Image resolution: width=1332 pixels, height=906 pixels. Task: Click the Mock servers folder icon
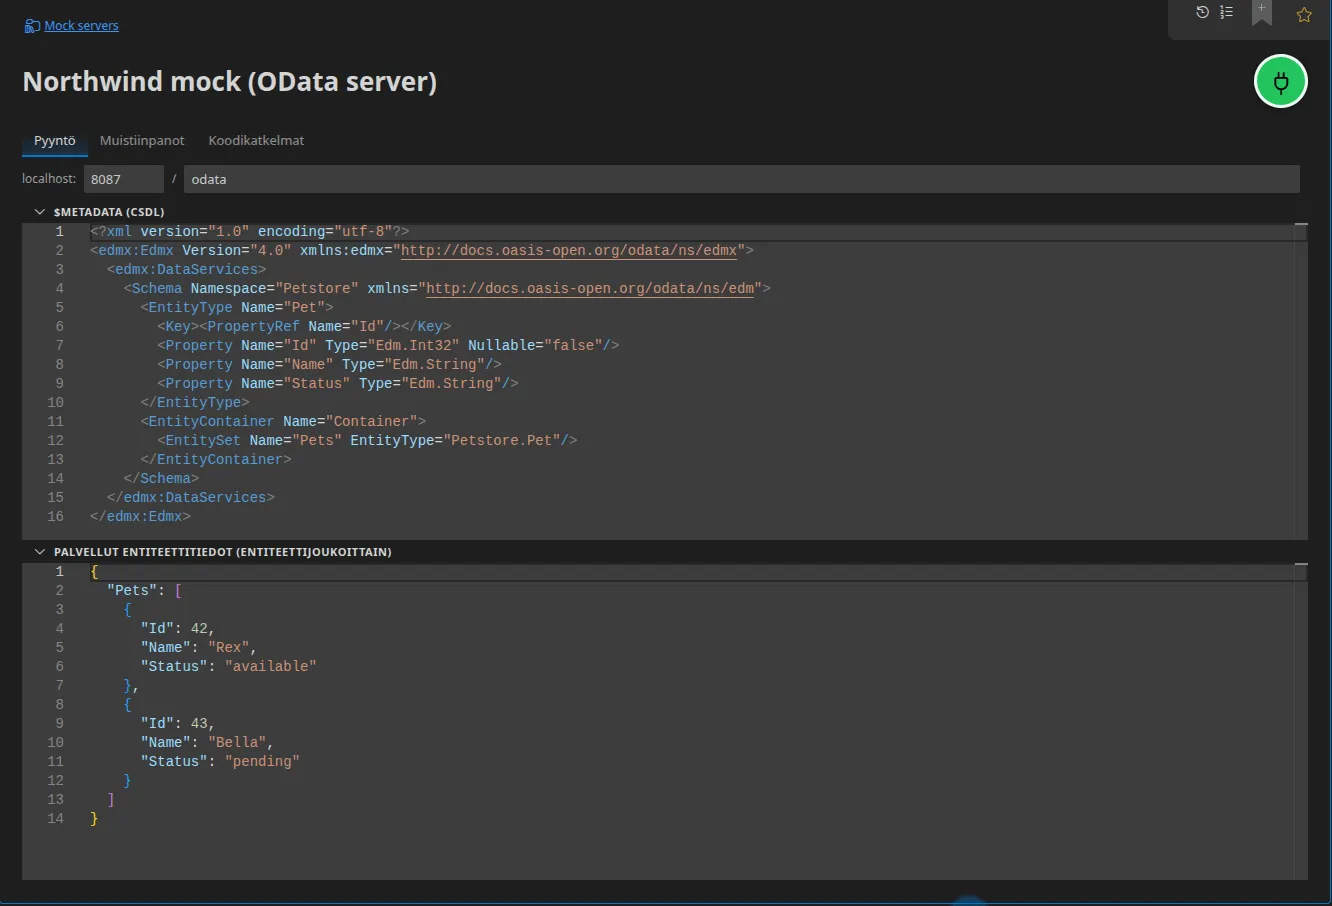coord(32,26)
